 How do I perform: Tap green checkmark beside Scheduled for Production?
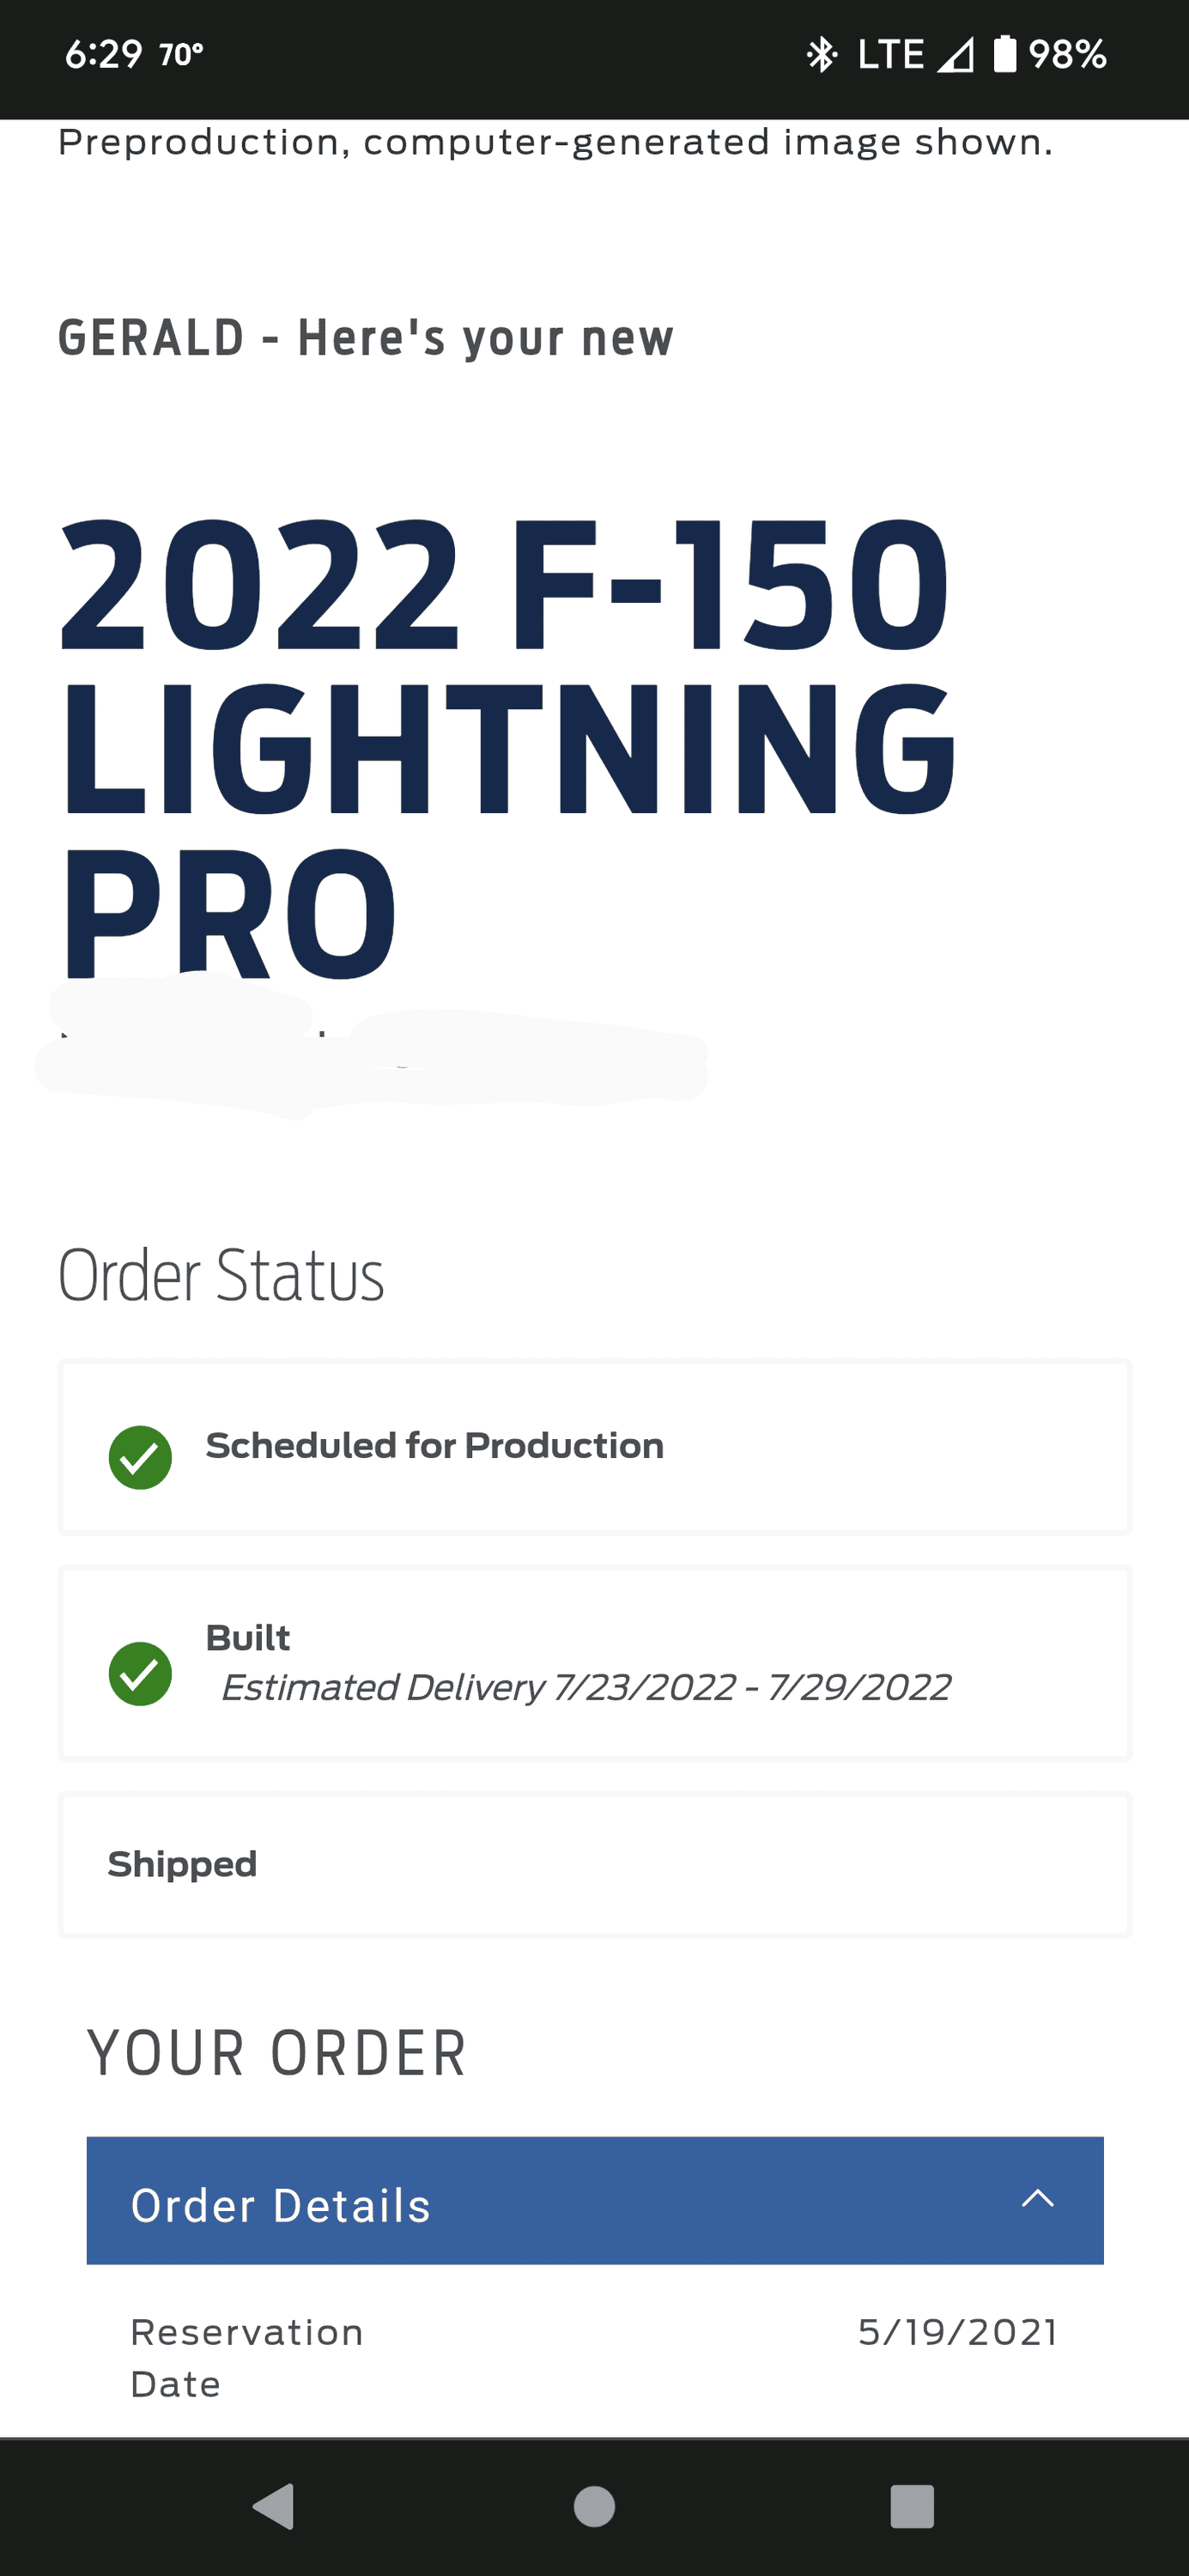(x=140, y=1457)
